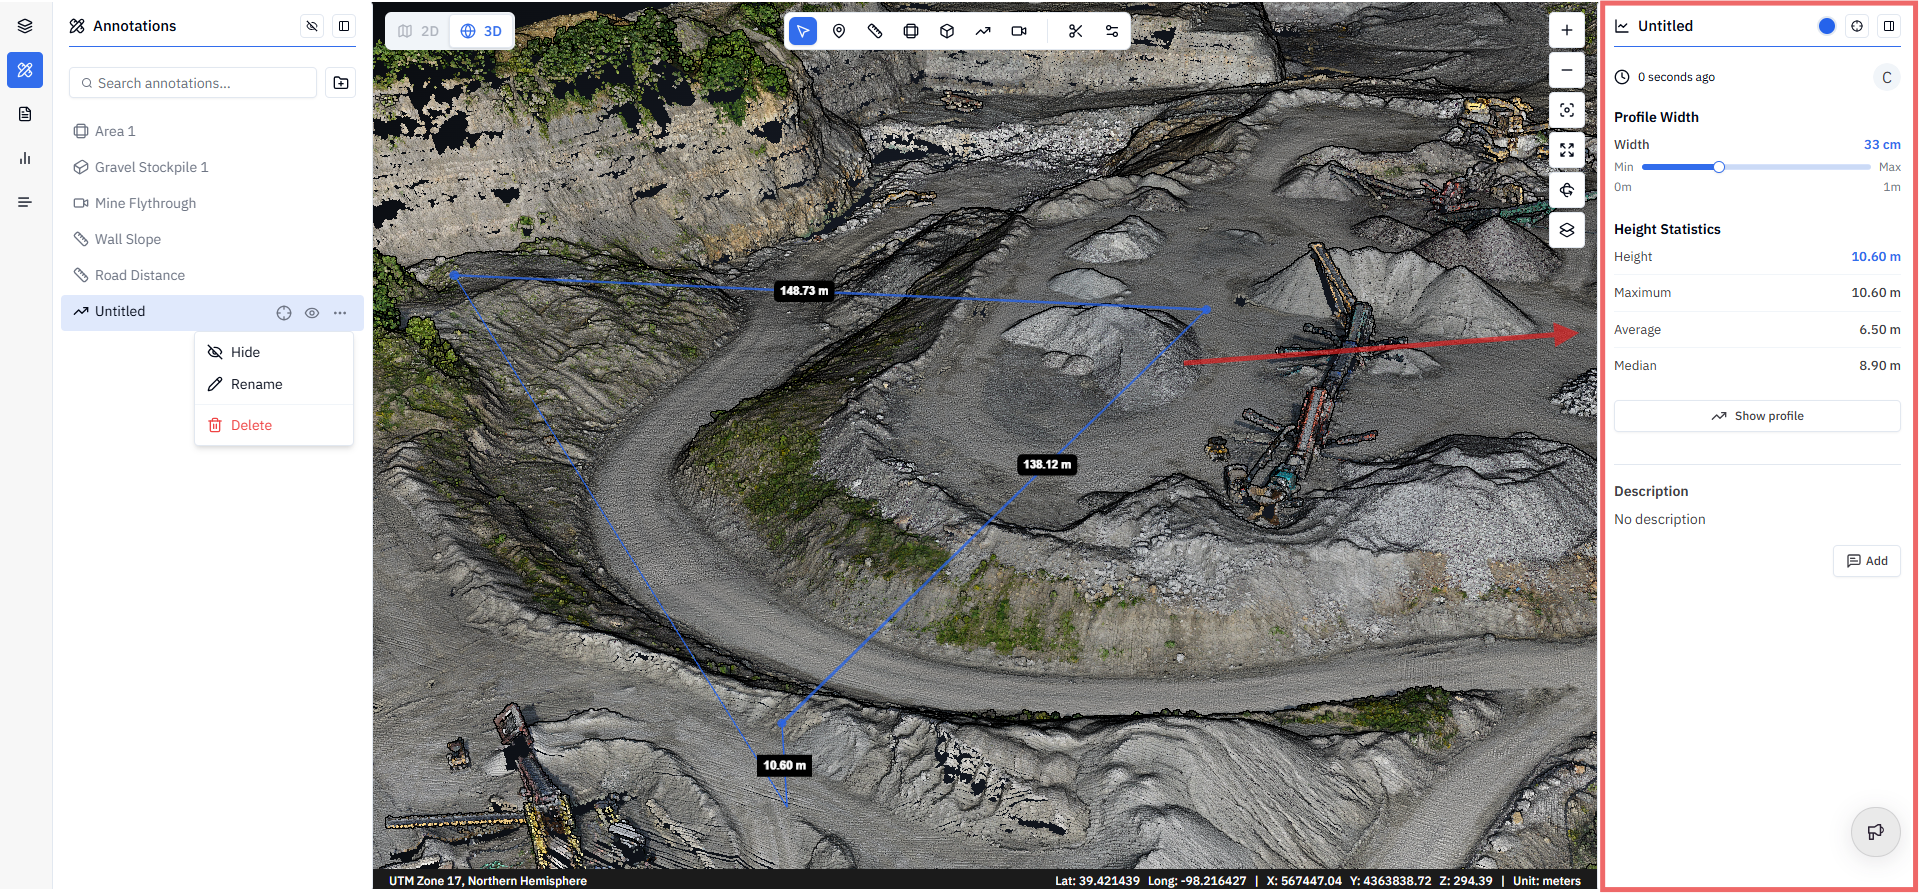Click the blue annotation color swatch
The height and width of the screenshot is (893, 1919).
(x=1827, y=26)
